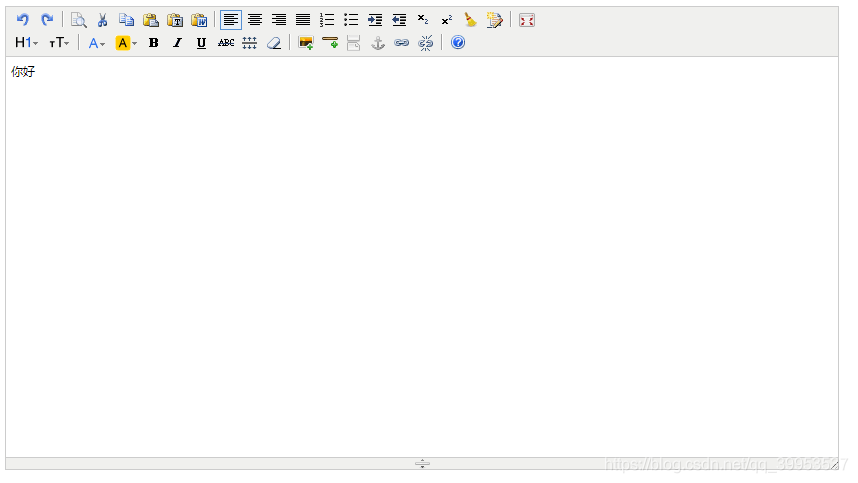Toggle center alignment
This screenshot has width=858, height=483.
[255, 20]
